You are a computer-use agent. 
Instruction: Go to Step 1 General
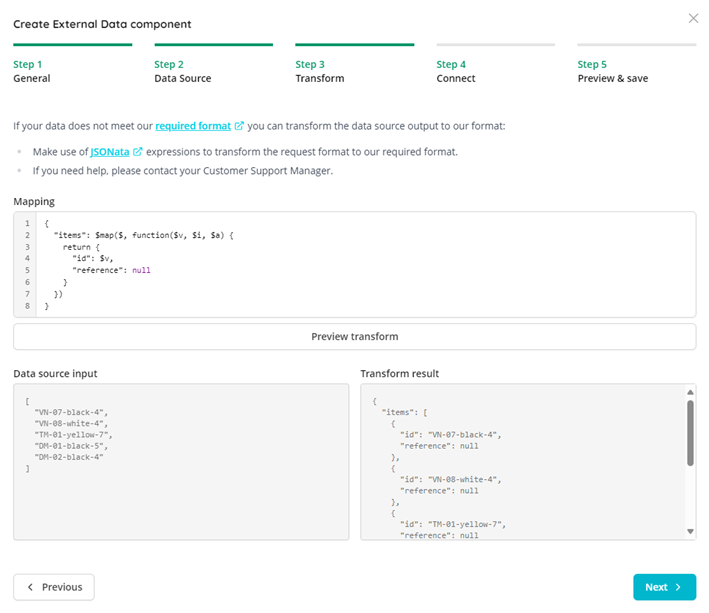point(32,71)
